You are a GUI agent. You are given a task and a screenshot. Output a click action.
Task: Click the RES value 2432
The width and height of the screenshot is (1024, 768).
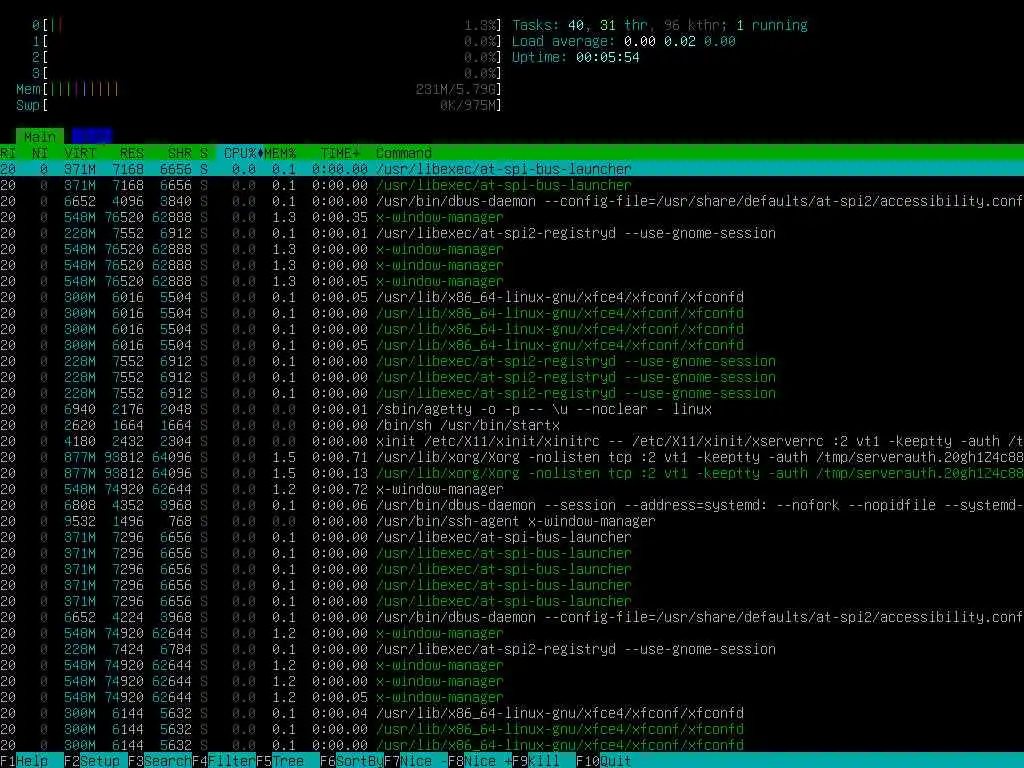[128, 441]
